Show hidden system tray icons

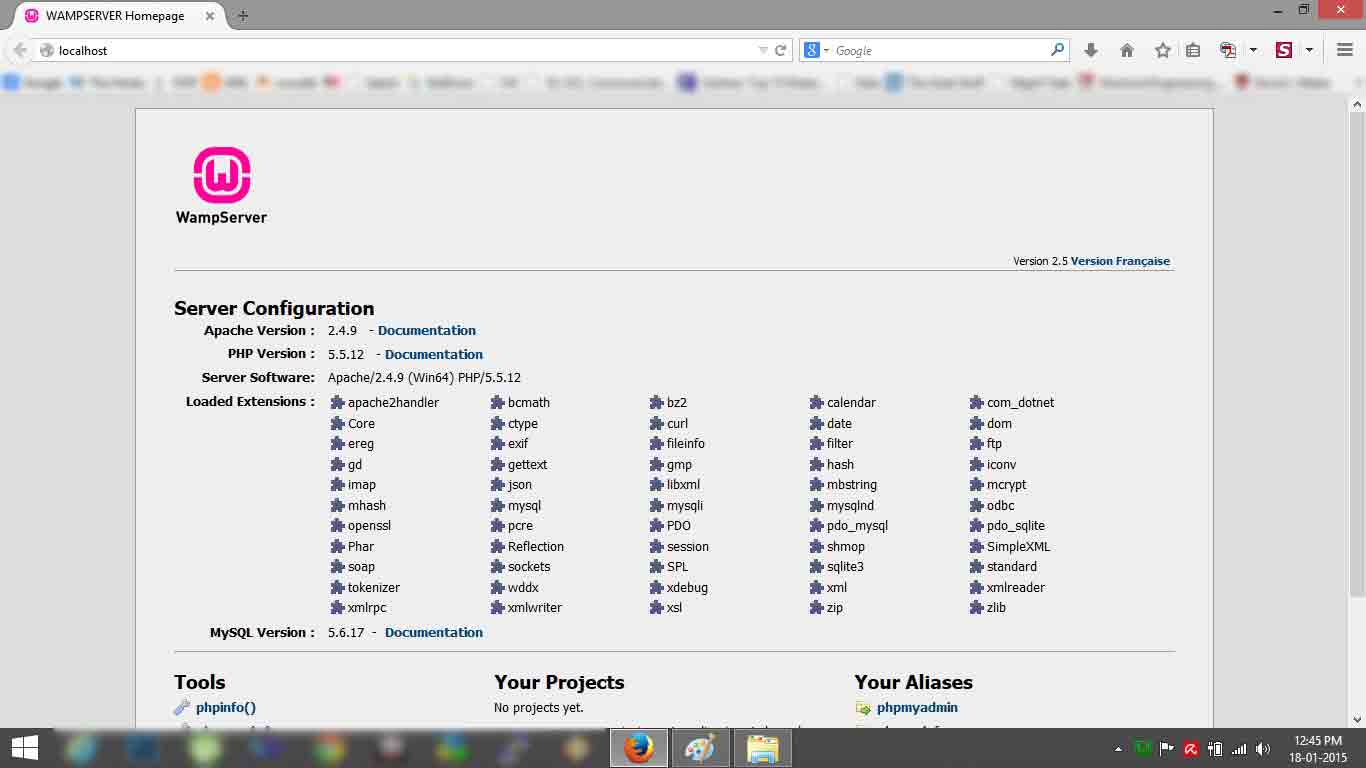(x=1118, y=749)
